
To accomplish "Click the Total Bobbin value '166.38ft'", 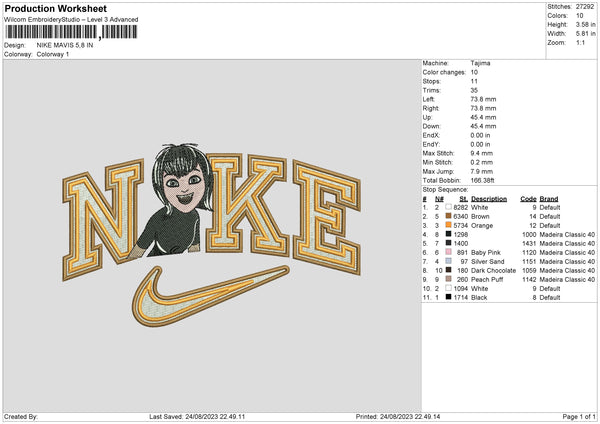I will [x=482, y=180].
